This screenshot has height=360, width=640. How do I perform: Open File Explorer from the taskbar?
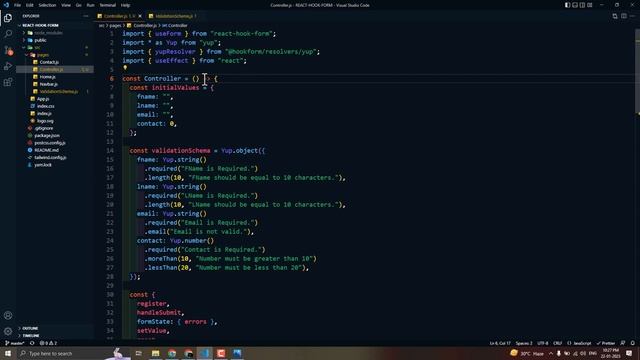(x=156, y=353)
